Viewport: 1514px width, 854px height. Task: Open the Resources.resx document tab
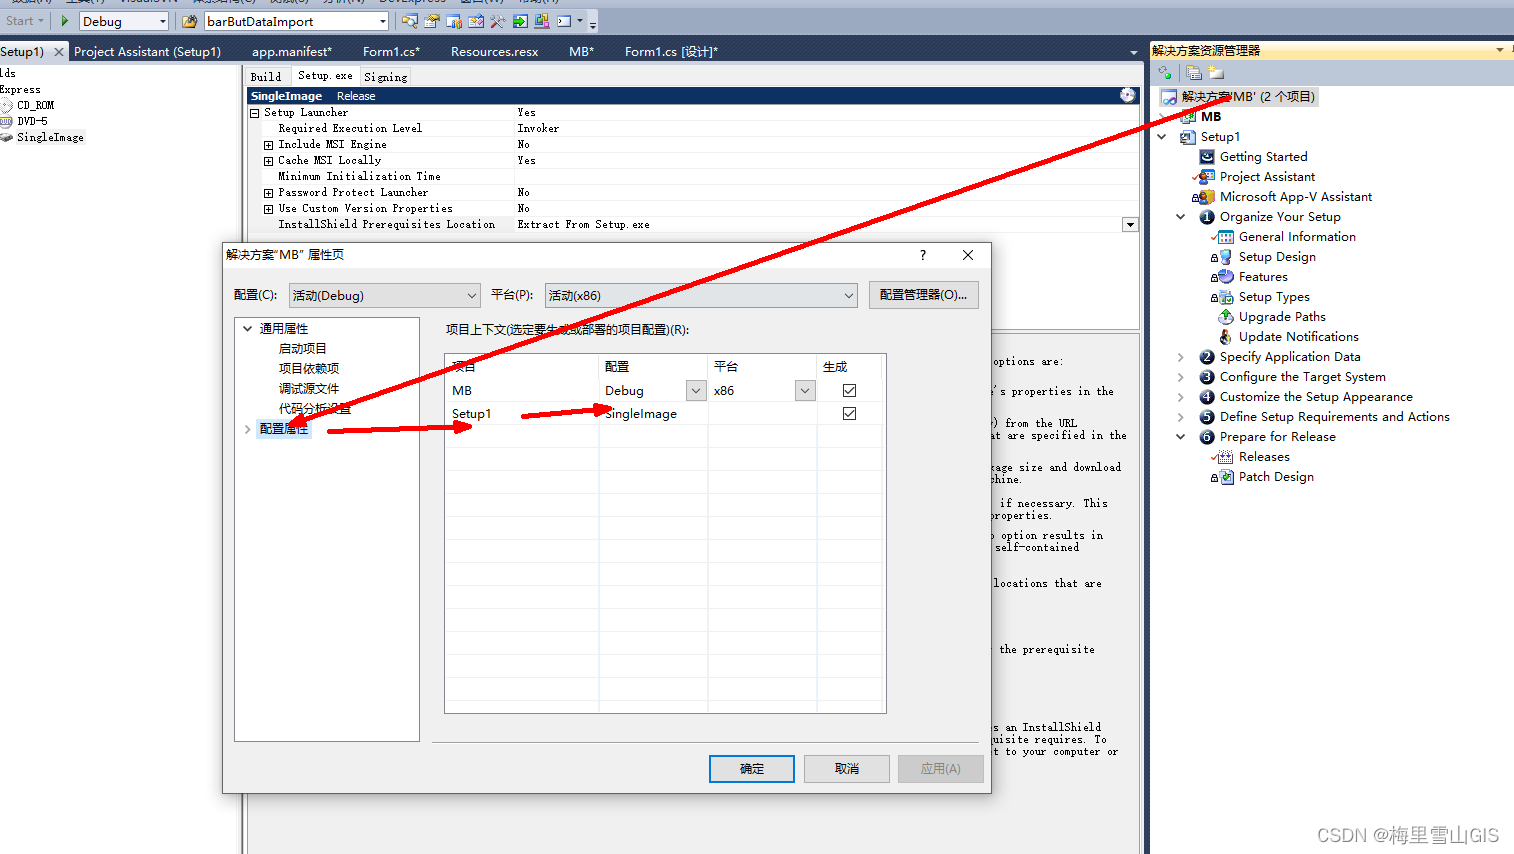pos(494,51)
